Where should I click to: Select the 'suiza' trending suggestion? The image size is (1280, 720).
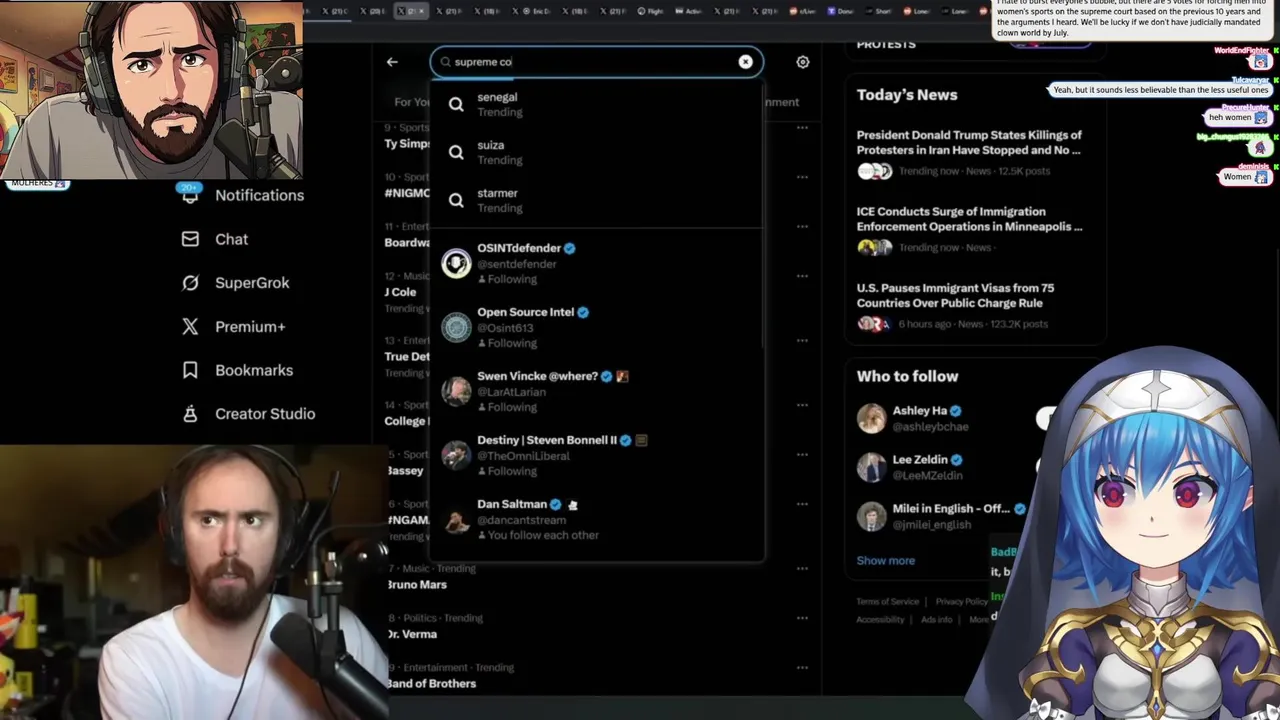(x=596, y=152)
